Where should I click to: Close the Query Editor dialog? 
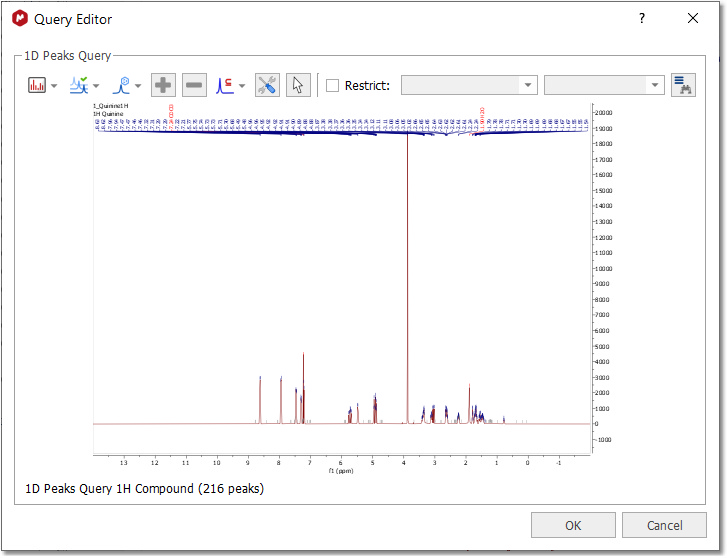click(693, 19)
